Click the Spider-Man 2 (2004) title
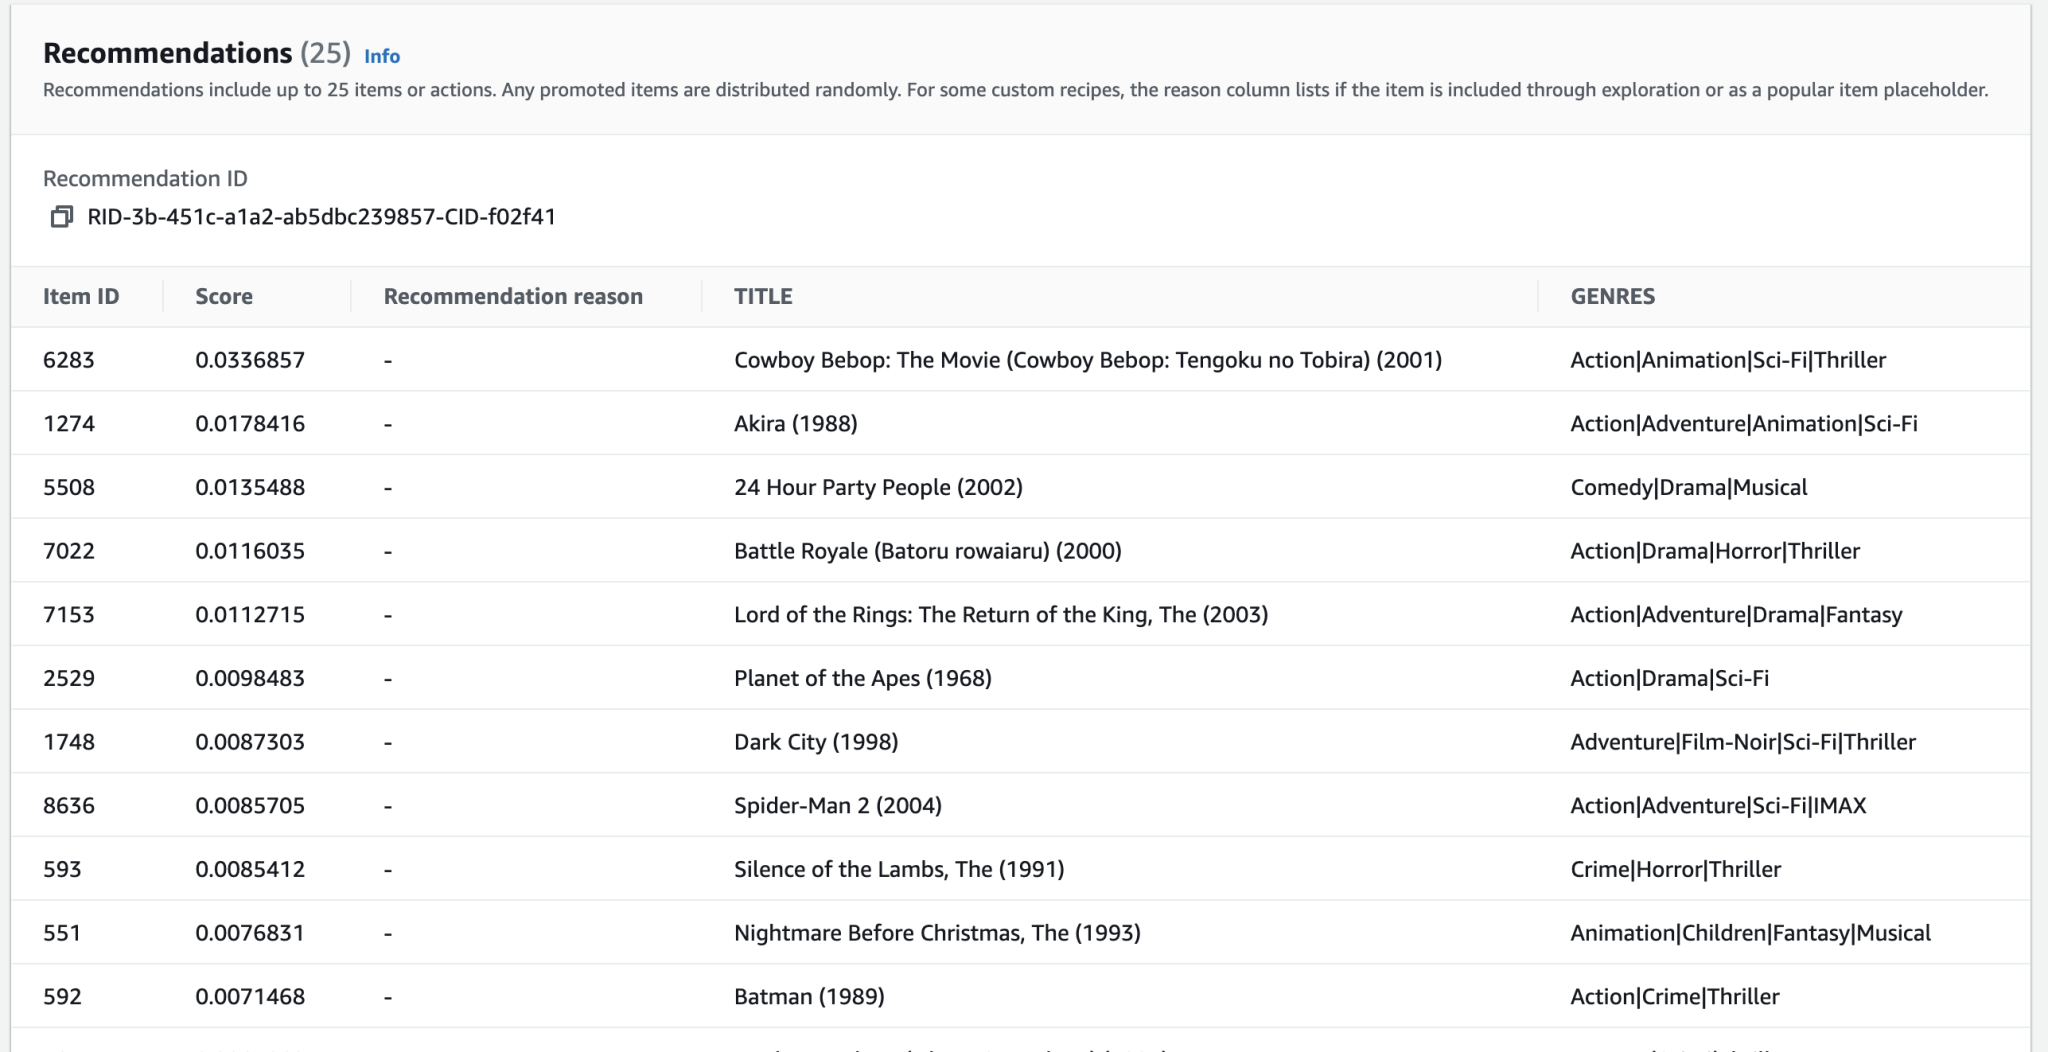This screenshot has height=1052, width=2048. pyautogui.click(x=838, y=805)
